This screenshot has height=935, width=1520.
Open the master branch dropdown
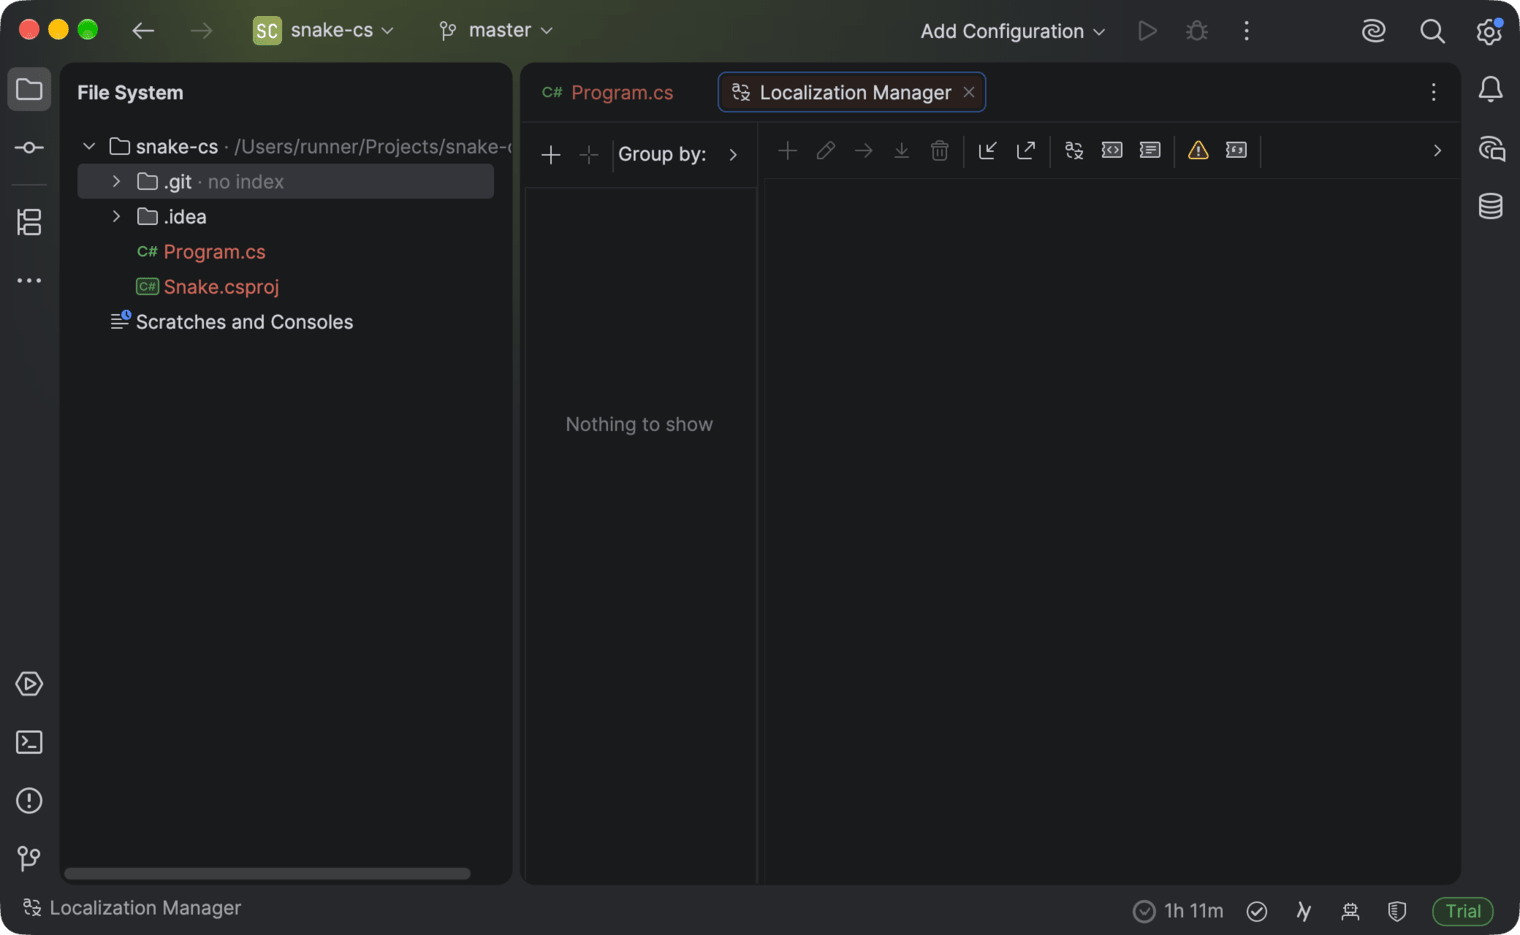(496, 31)
